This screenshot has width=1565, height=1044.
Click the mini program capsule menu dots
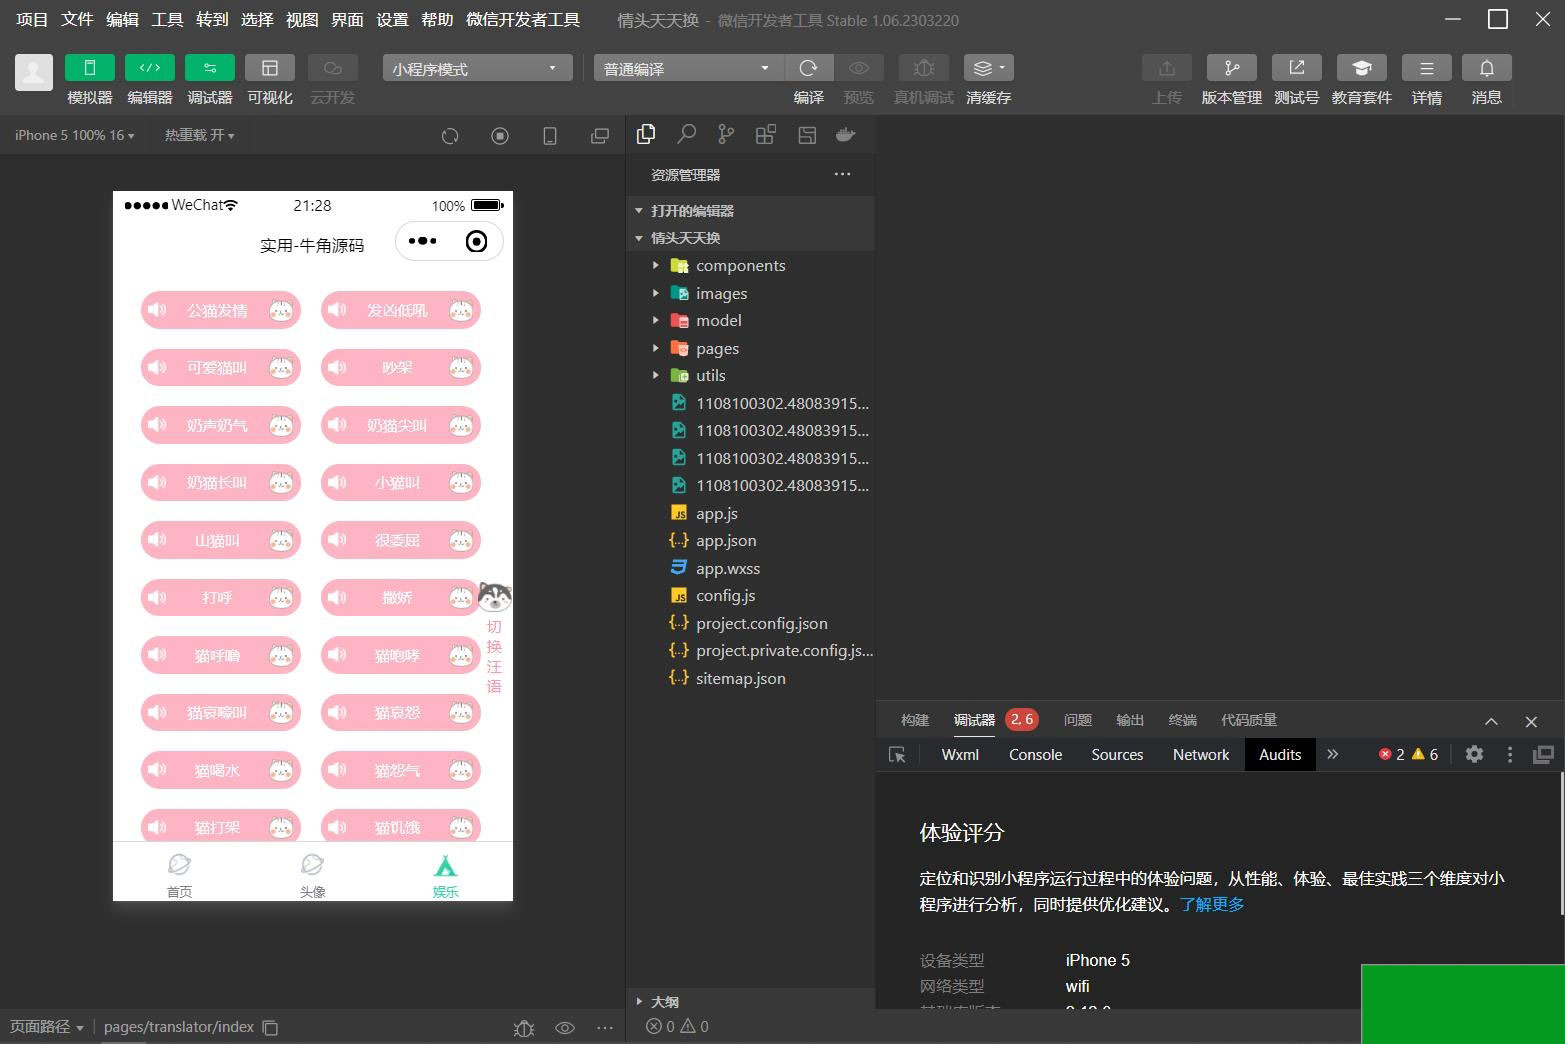click(423, 242)
